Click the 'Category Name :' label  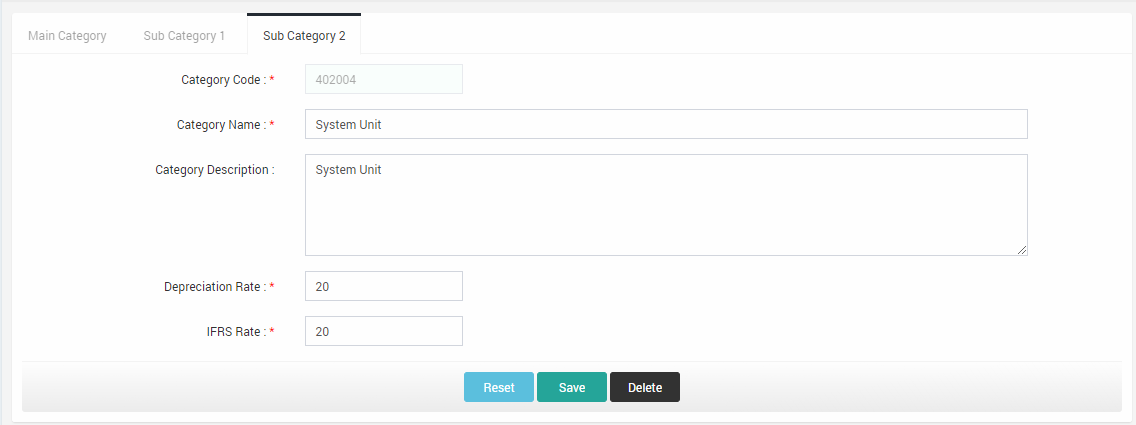point(220,125)
